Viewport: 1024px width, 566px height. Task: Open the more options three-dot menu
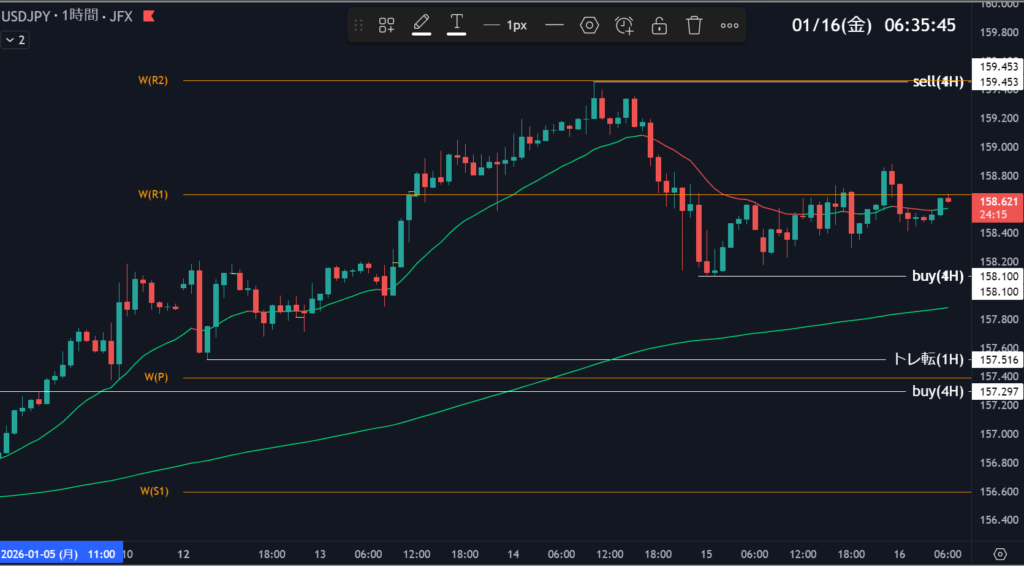pos(730,25)
